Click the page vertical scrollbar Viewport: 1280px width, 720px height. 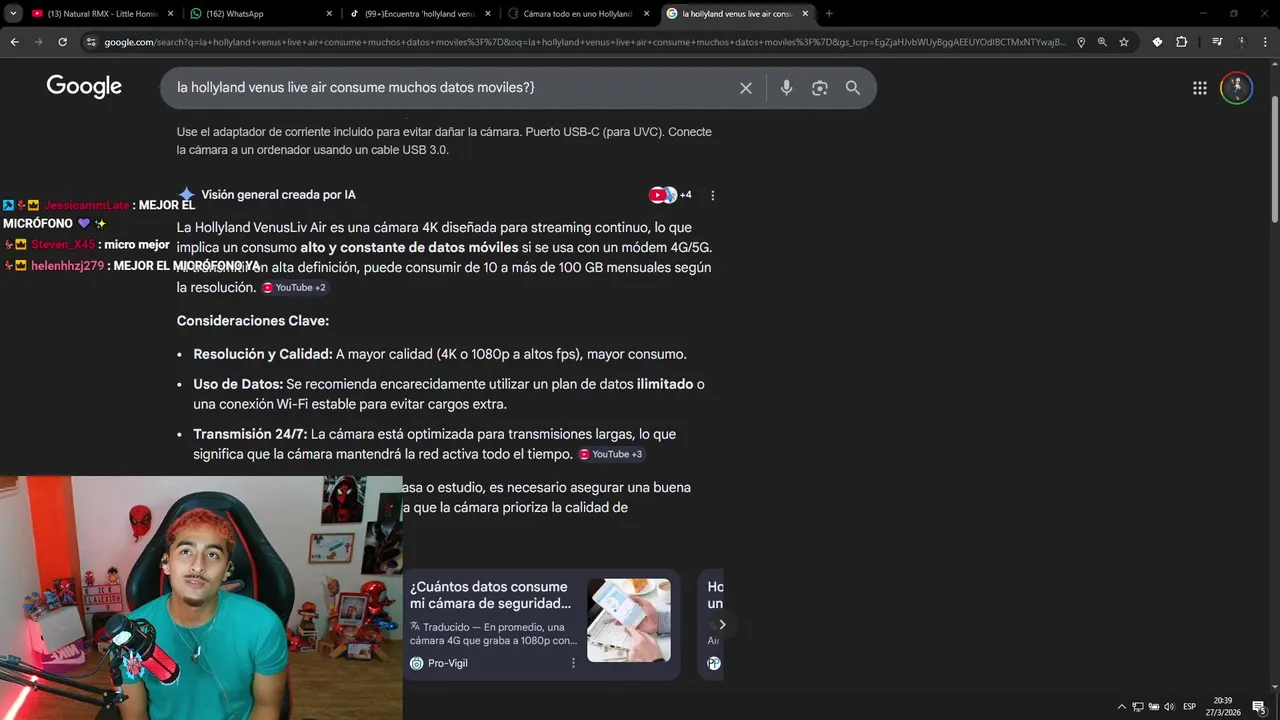click(1274, 160)
